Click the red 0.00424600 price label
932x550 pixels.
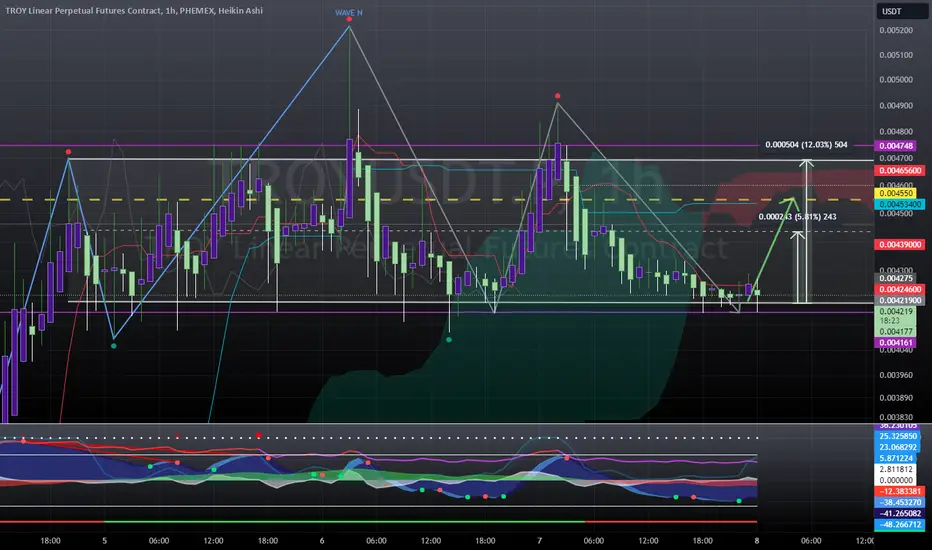coord(899,290)
